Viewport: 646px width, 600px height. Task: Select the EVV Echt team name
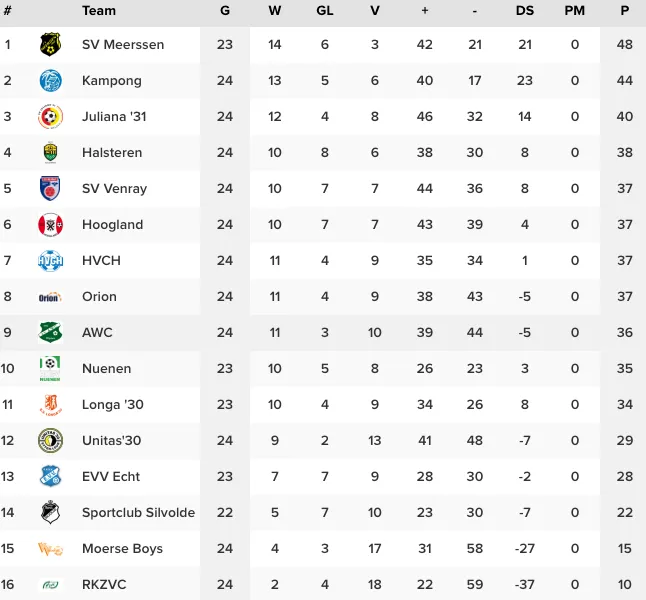(x=111, y=476)
